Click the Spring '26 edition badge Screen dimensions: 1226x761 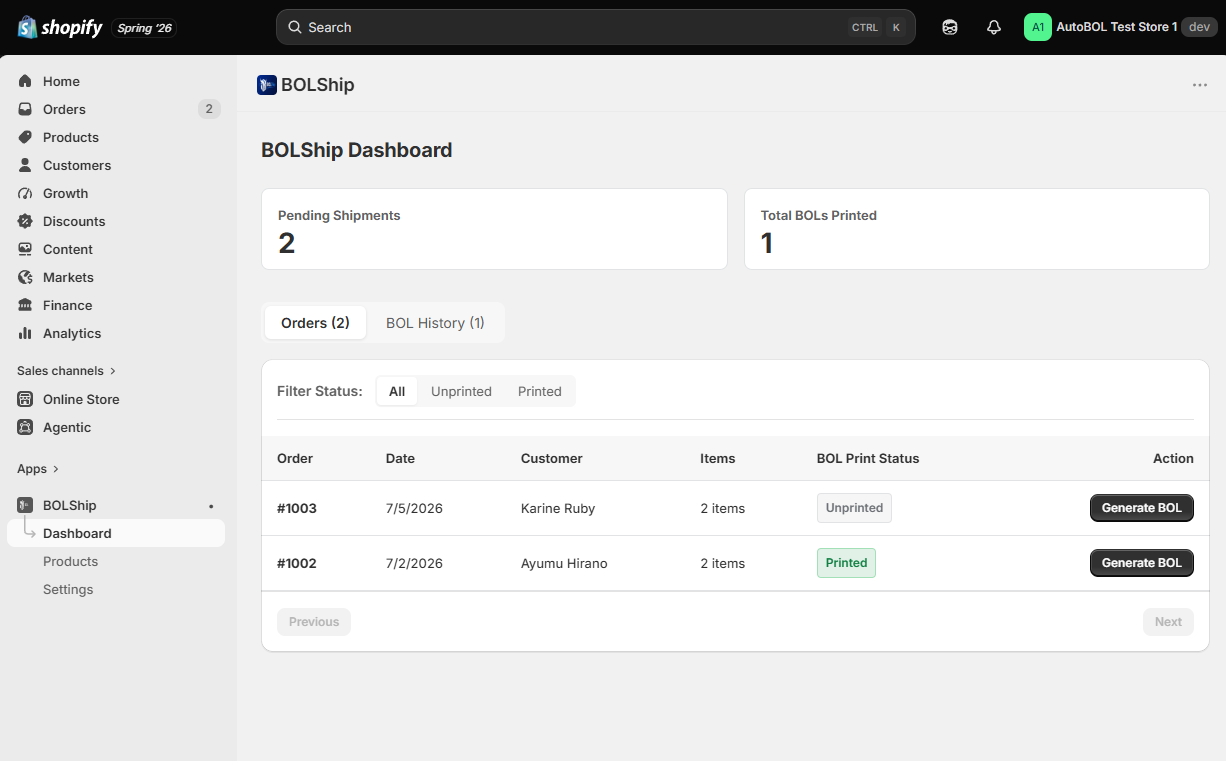(x=144, y=28)
